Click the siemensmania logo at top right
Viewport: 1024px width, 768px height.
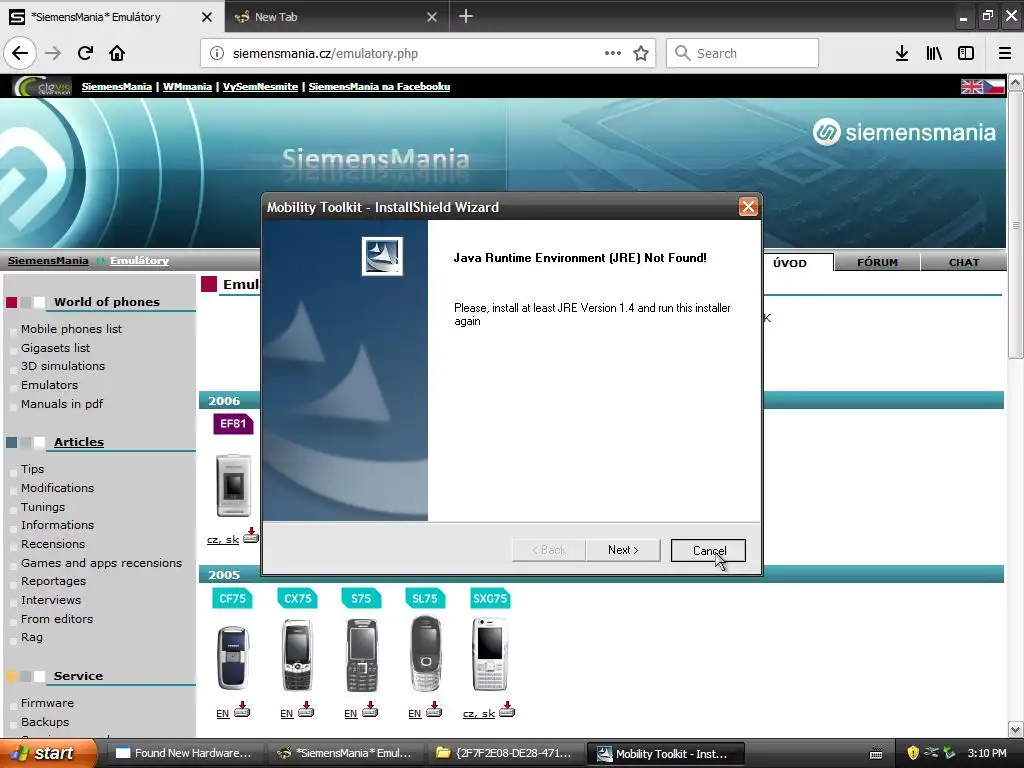(x=904, y=132)
